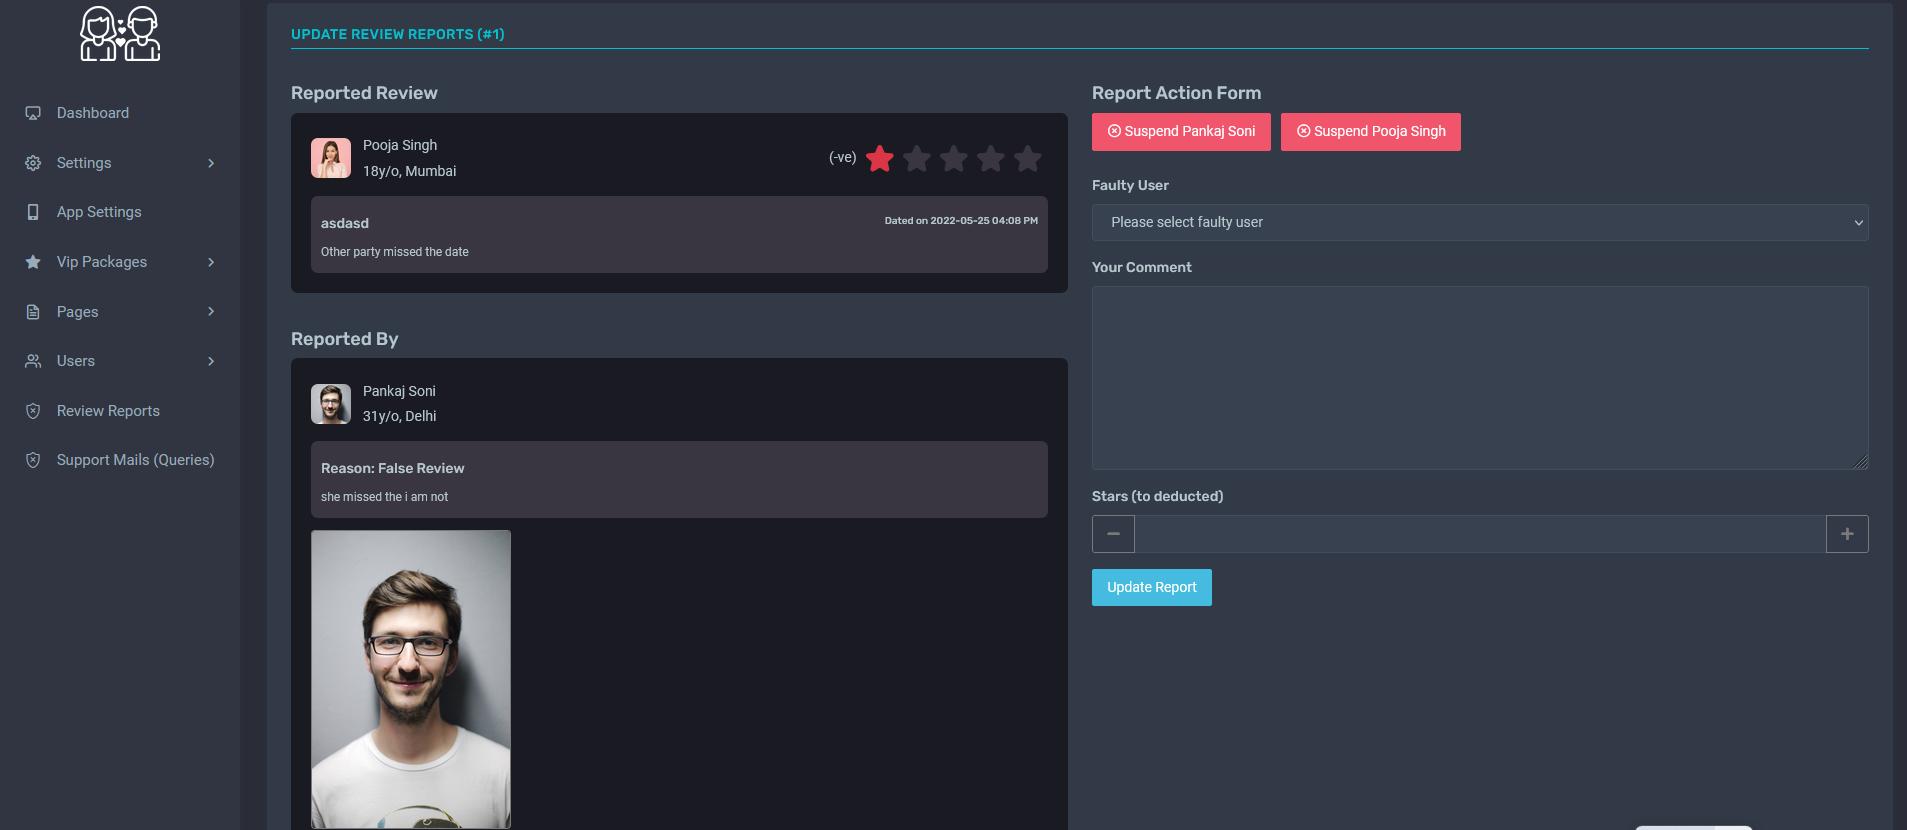
Task: Click the Review Reports shield icon
Action: coord(33,411)
